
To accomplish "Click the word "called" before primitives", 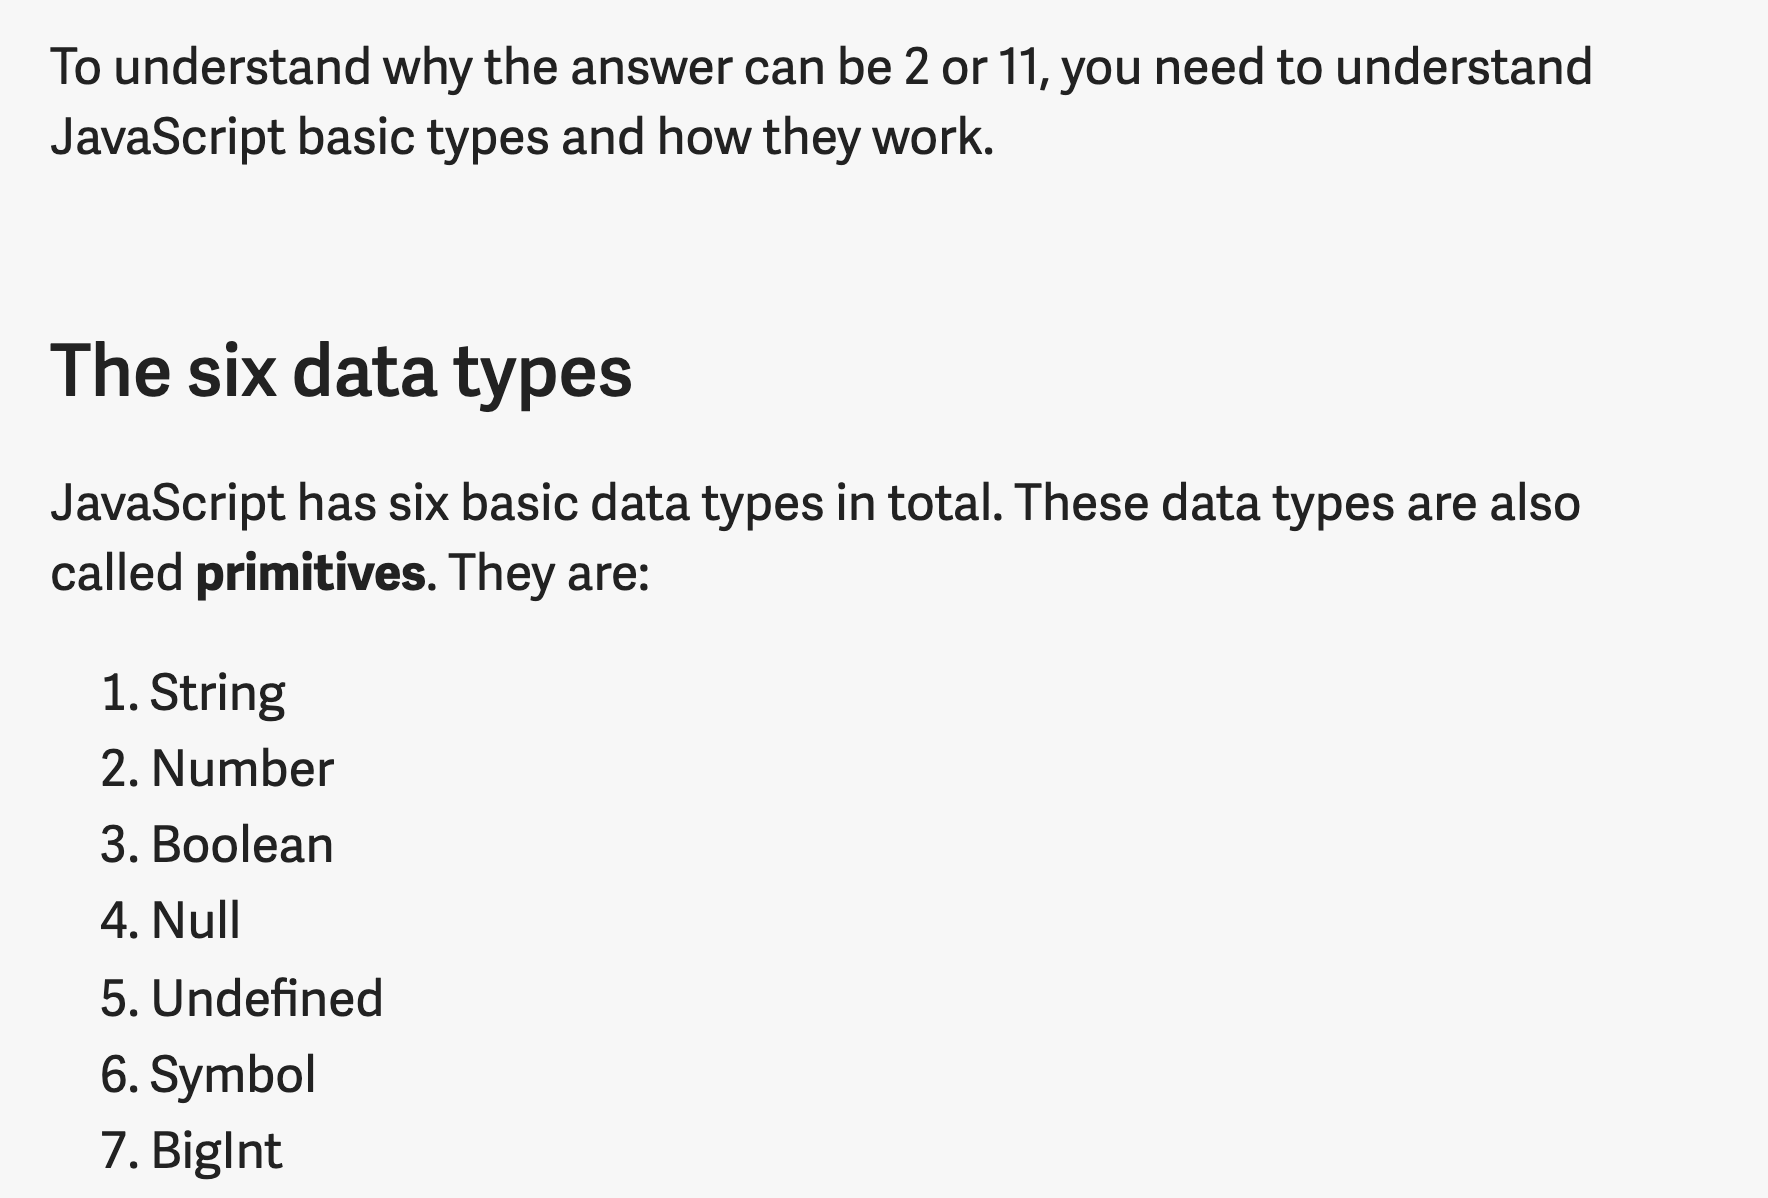I will 116,574.
